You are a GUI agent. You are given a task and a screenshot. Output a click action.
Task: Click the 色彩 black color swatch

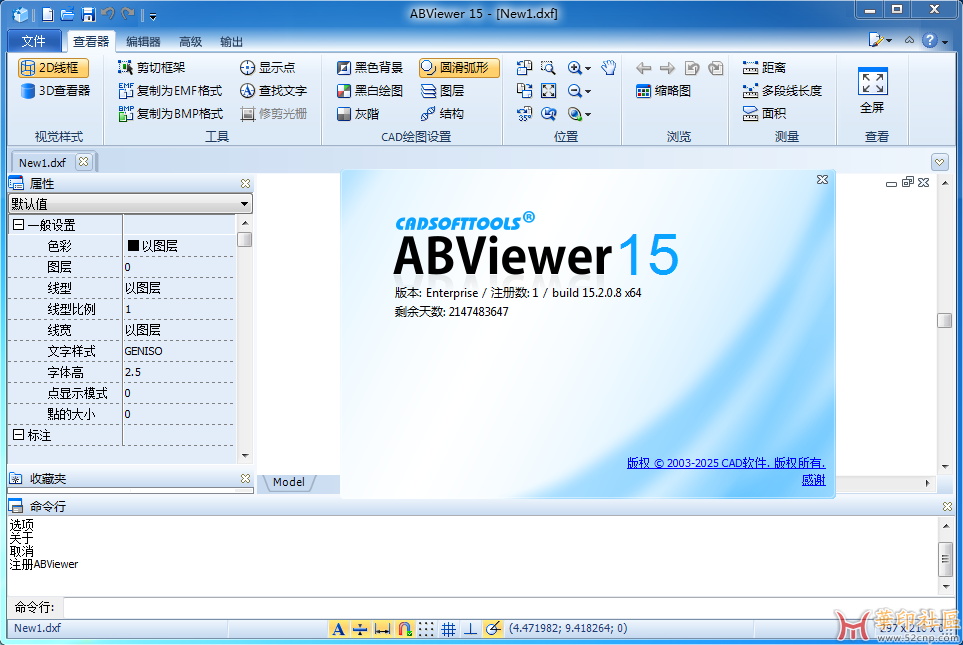pyautogui.click(x=133, y=246)
